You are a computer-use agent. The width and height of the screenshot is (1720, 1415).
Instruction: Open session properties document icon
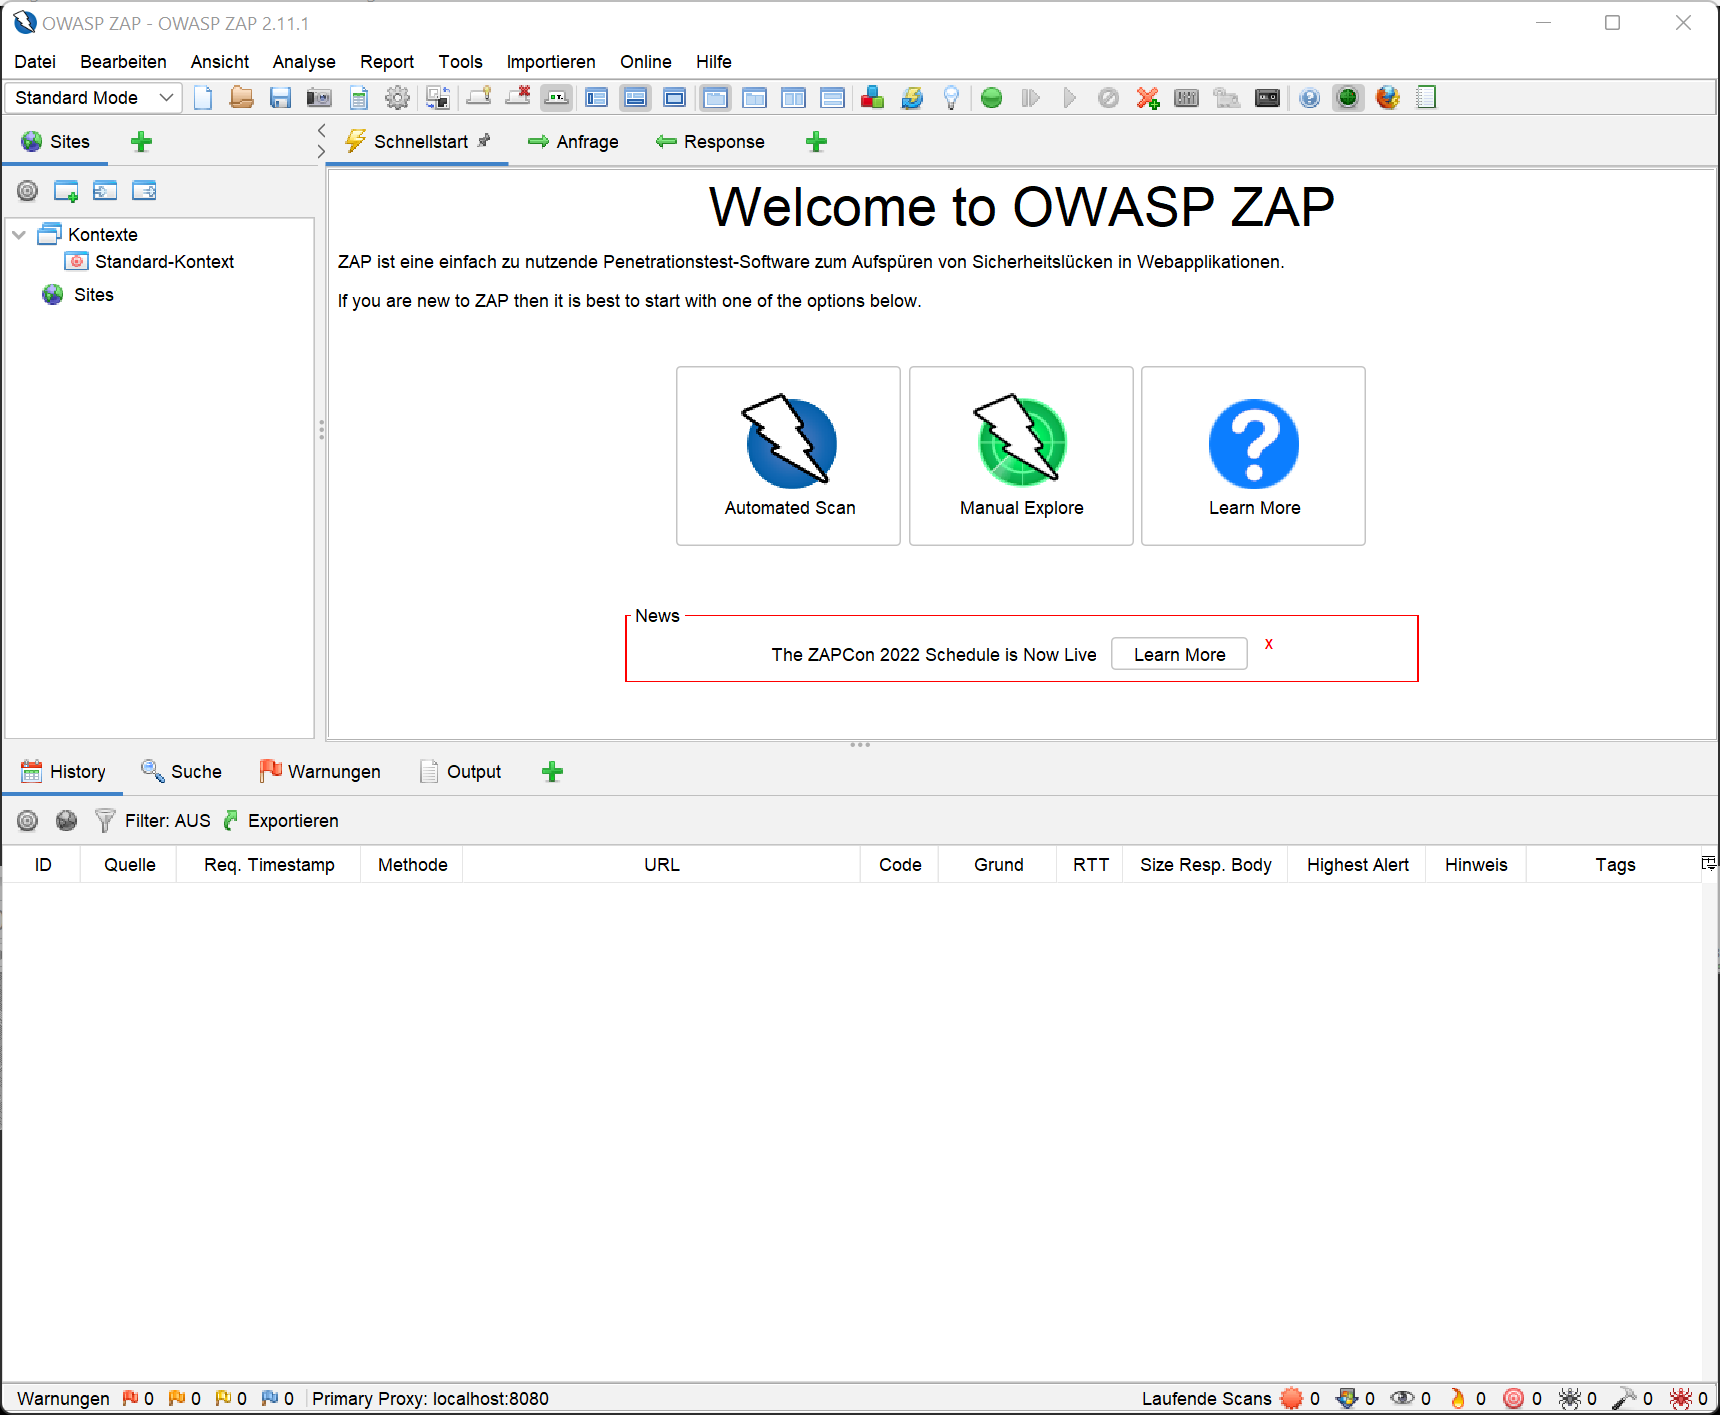click(359, 98)
